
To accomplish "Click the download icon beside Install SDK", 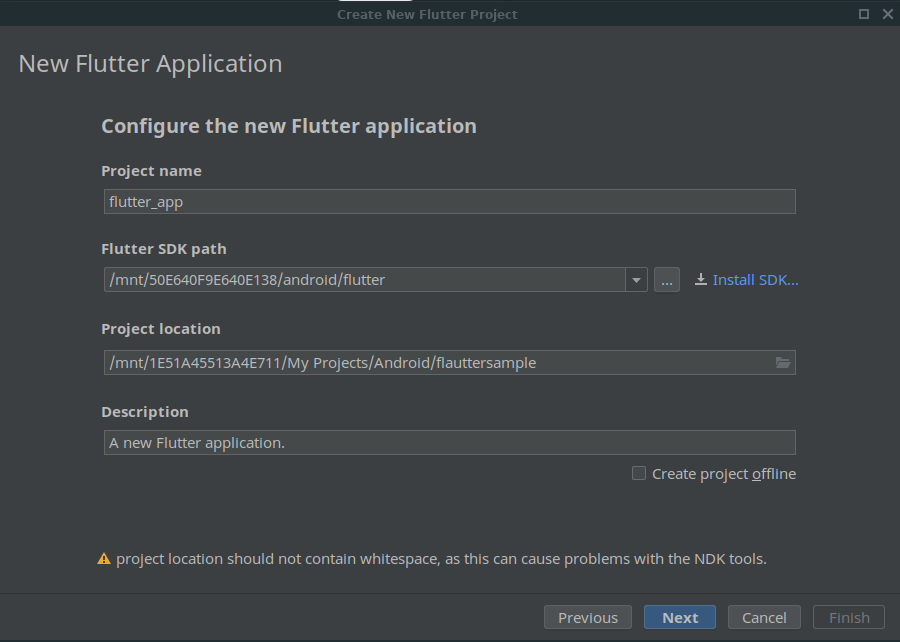I will coord(701,280).
